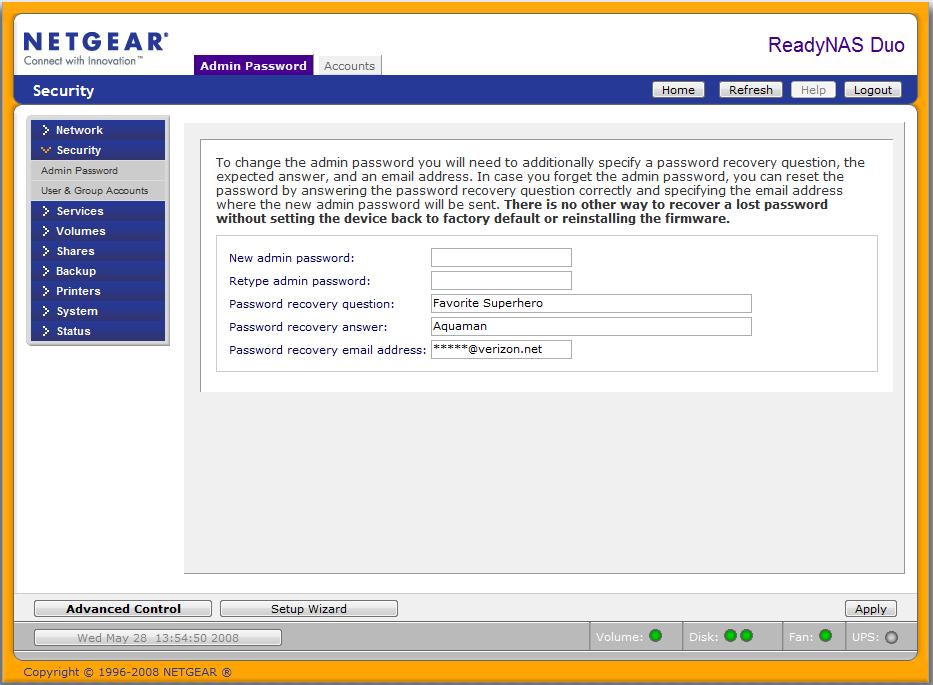Expand the Status menu chevron
The width and height of the screenshot is (933, 685).
(45, 331)
